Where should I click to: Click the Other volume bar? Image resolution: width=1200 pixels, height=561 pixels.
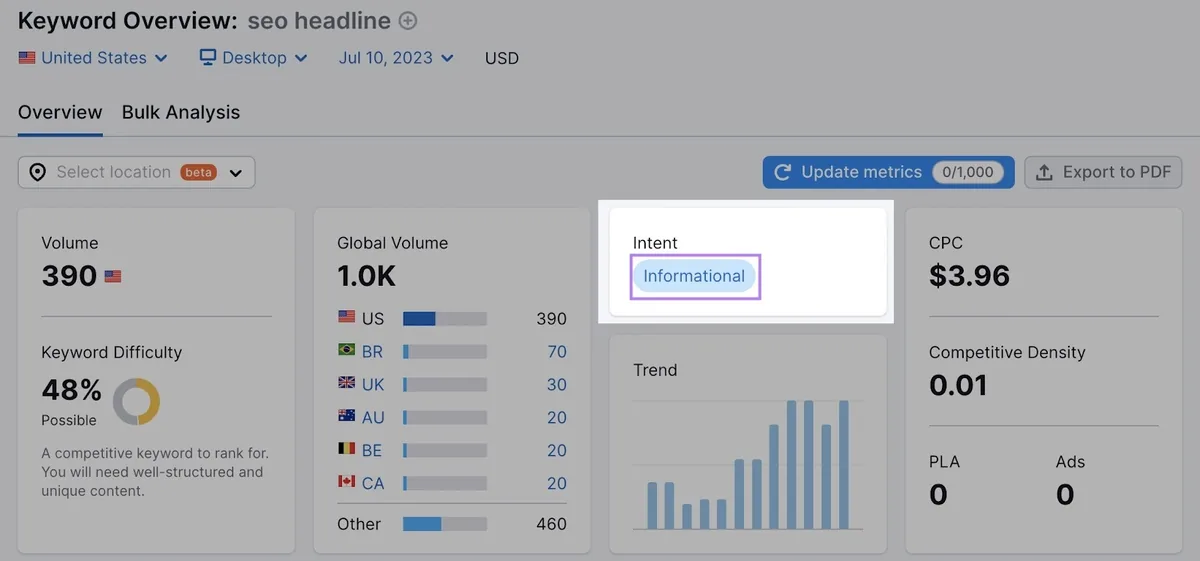coord(445,524)
